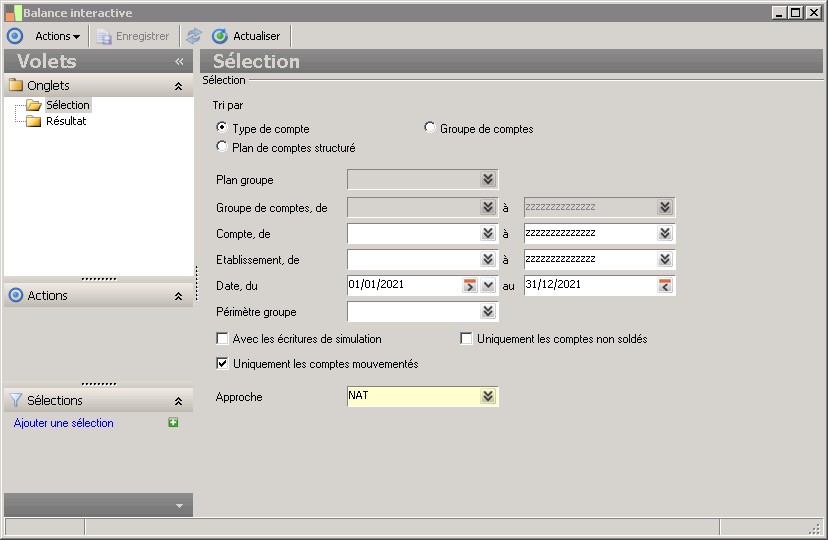
Task: Open the Etablissement 'à' dropdown arrow
Action: click(x=665, y=259)
